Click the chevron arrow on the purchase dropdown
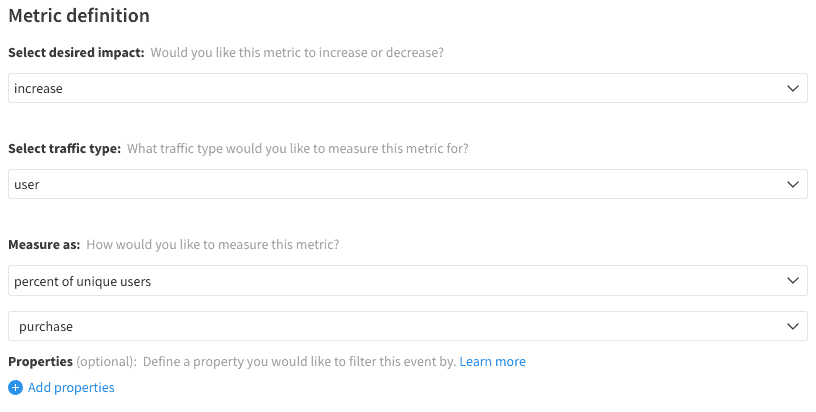 click(x=793, y=326)
